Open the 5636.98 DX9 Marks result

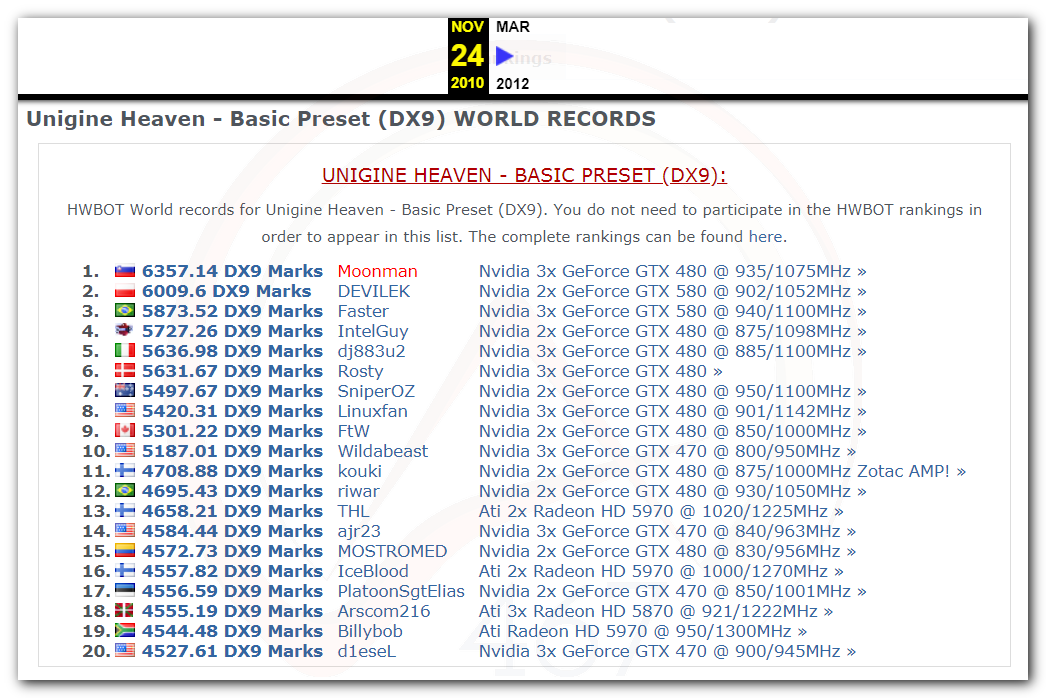point(232,352)
